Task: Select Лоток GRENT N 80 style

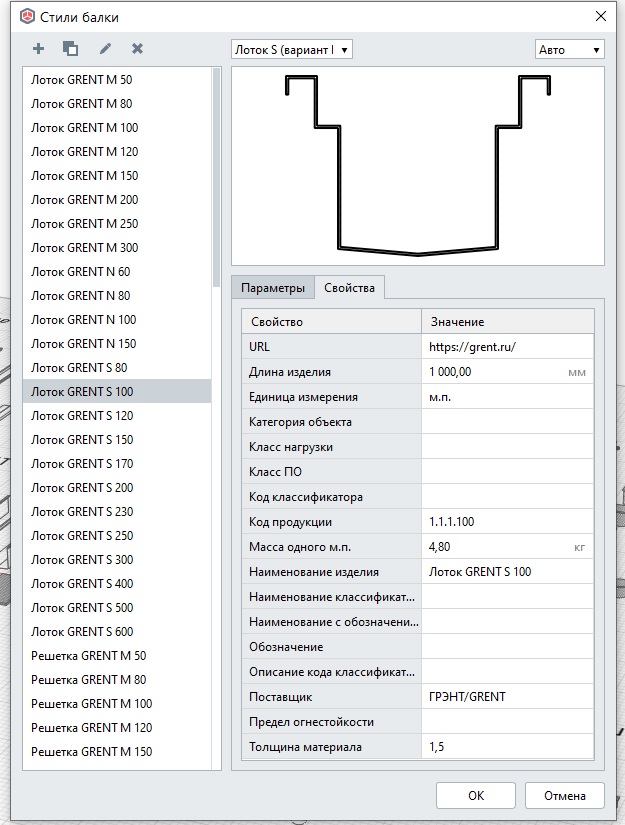Action: tap(117, 296)
